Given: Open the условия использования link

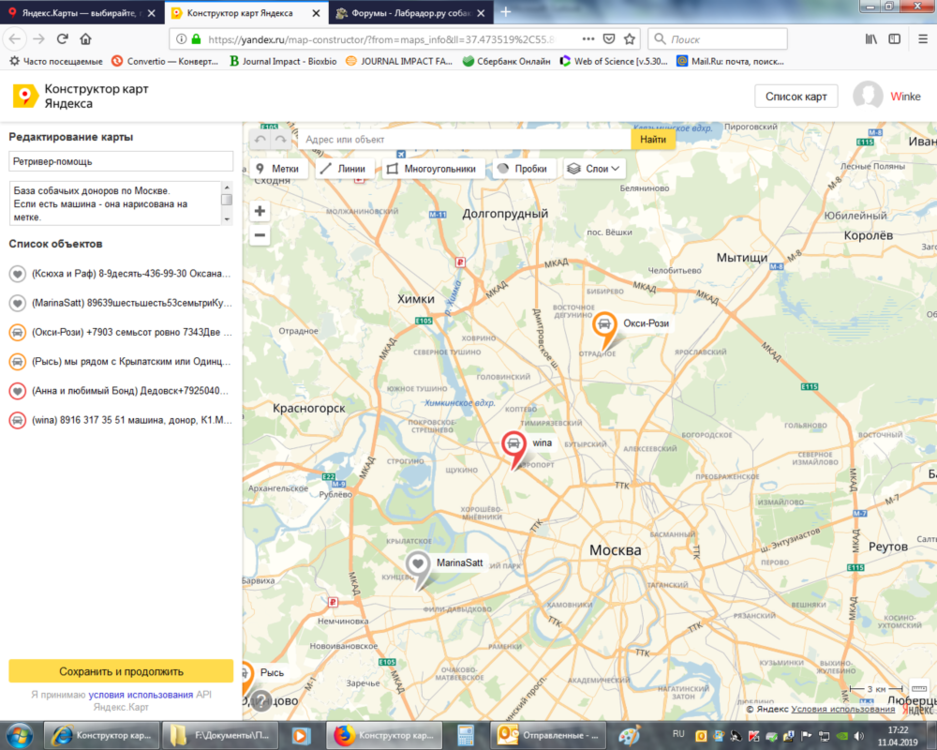Looking at the screenshot, I should pos(140,694).
